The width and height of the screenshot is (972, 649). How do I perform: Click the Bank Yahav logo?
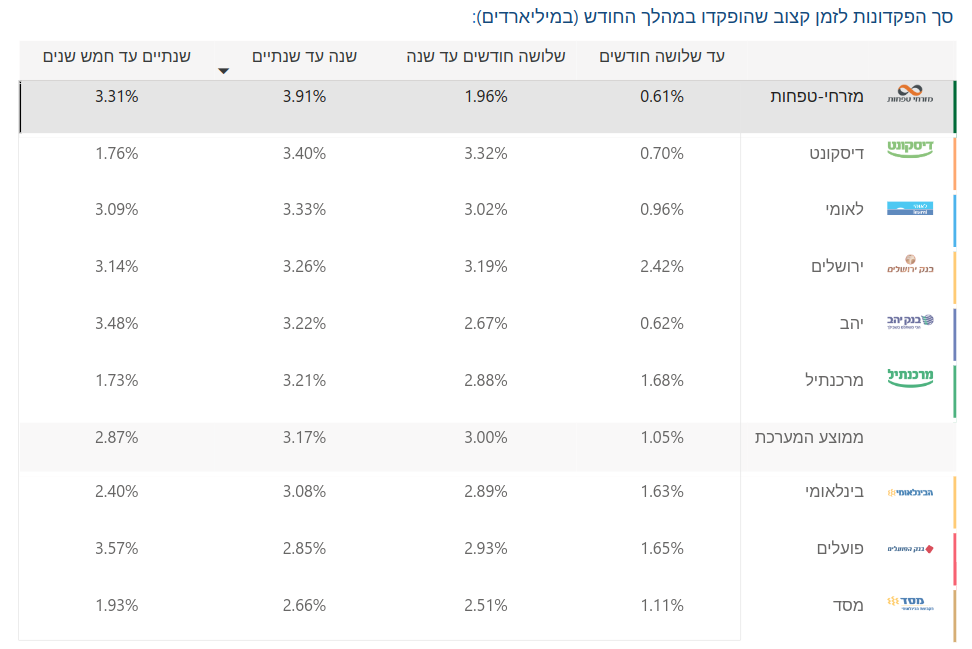[x=909, y=322]
